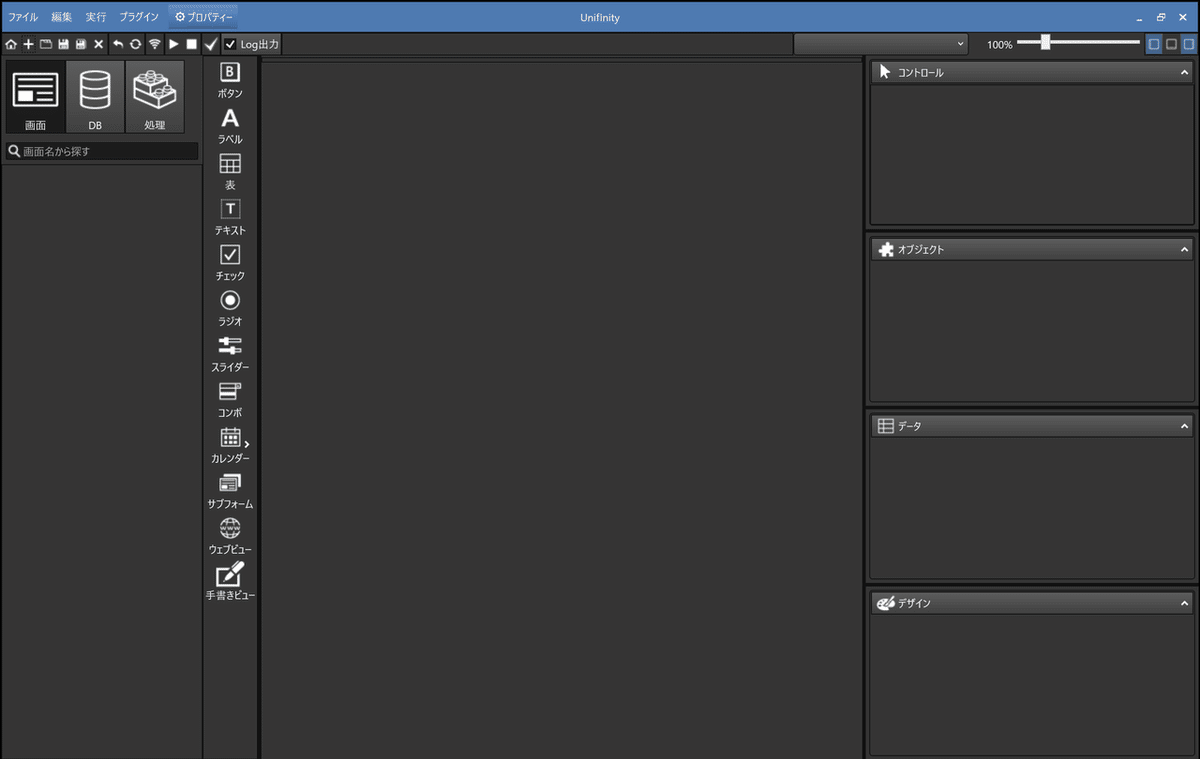This screenshot has width=1200, height=759.
Task: Select the チェック checkbox control tool
Action: tap(230, 263)
